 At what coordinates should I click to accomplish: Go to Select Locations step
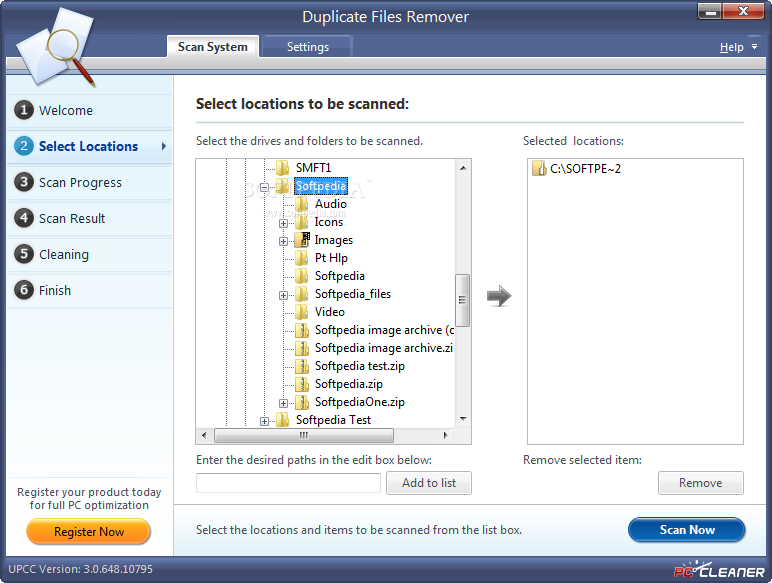point(90,146)
